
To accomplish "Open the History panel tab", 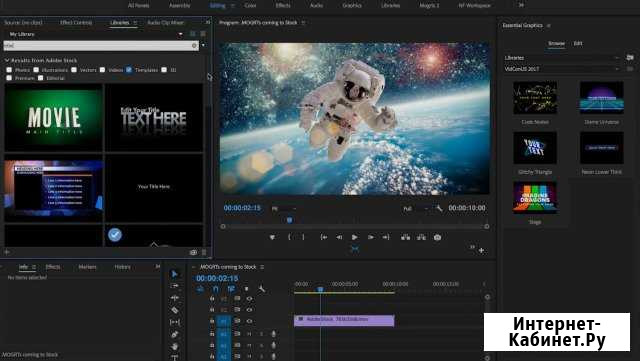I will (x=122, y=267).
